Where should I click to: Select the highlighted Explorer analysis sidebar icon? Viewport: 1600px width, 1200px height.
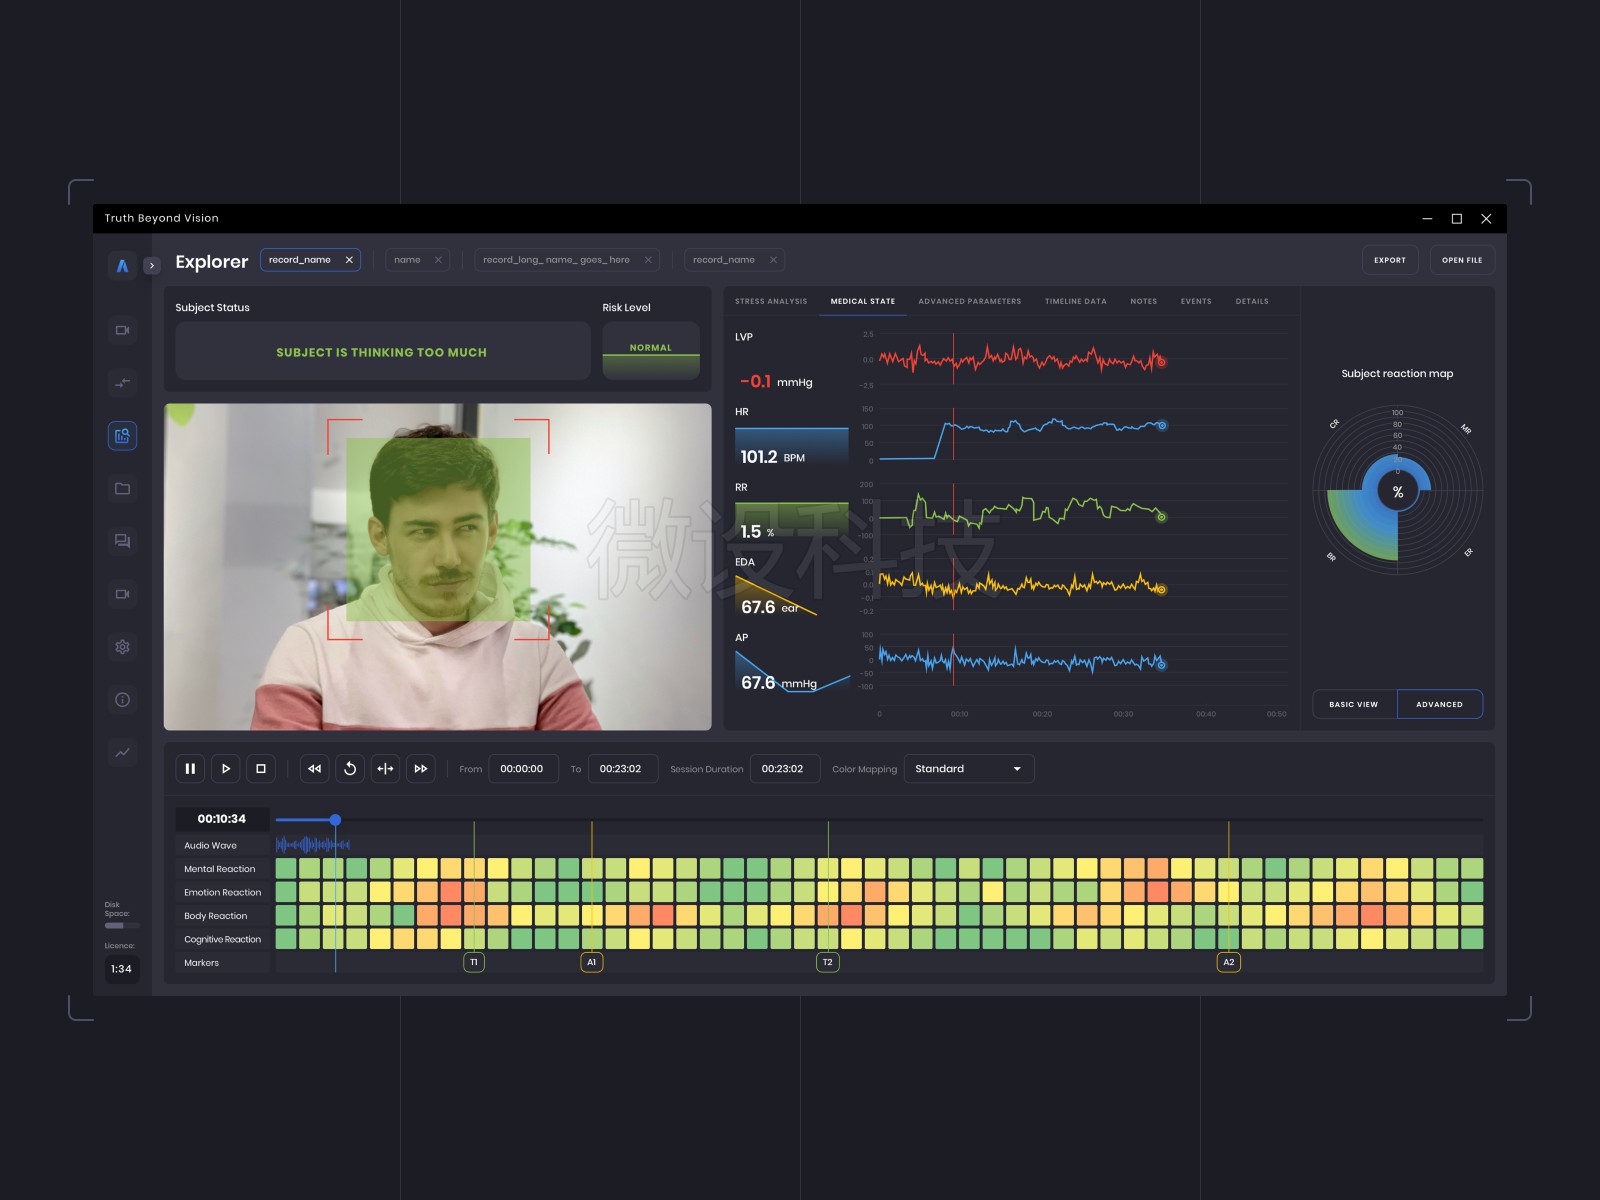[x=122, y=436]
